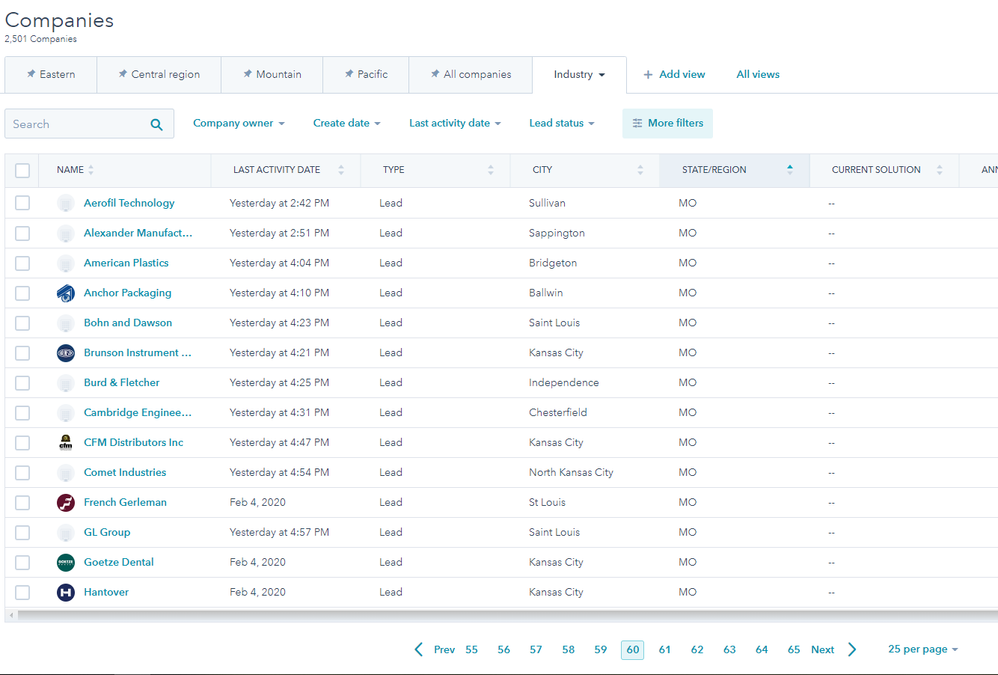Sort by City column arrows

pyautogui.click(x=640, y=170)
